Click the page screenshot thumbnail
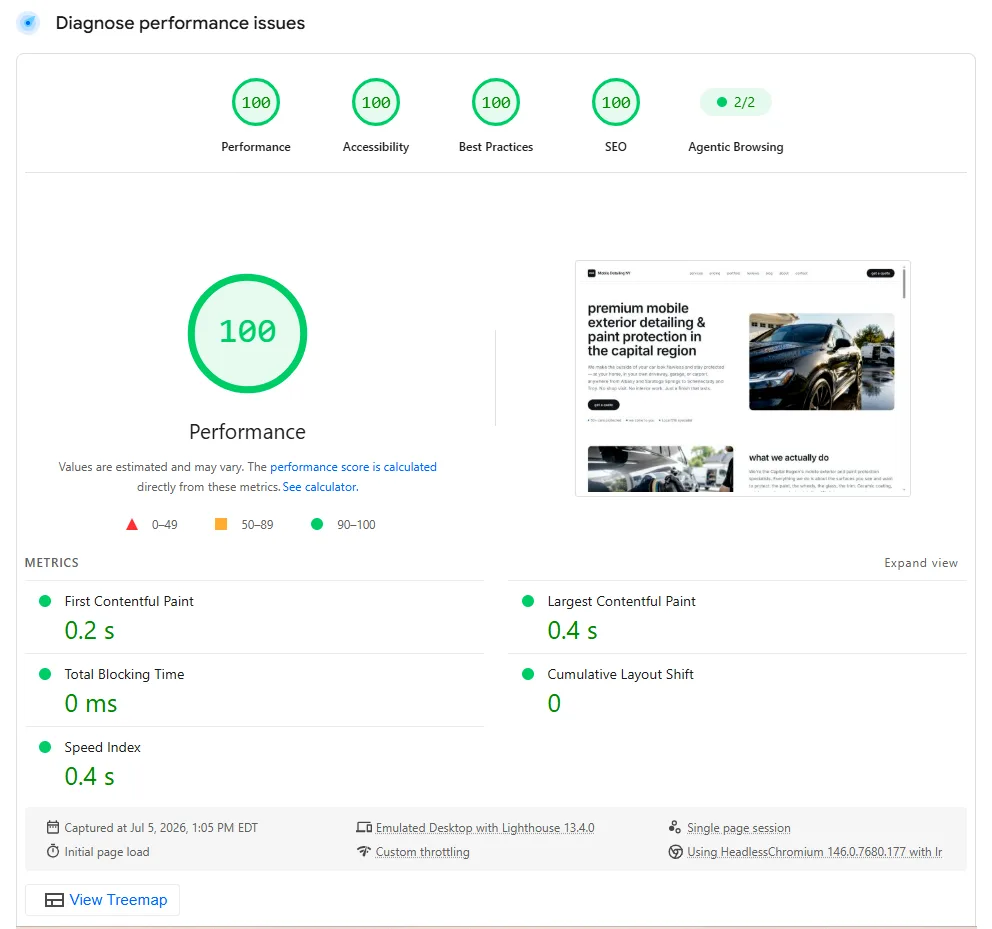This screenshot has height=929, width=992. click(x=743, y=378)
